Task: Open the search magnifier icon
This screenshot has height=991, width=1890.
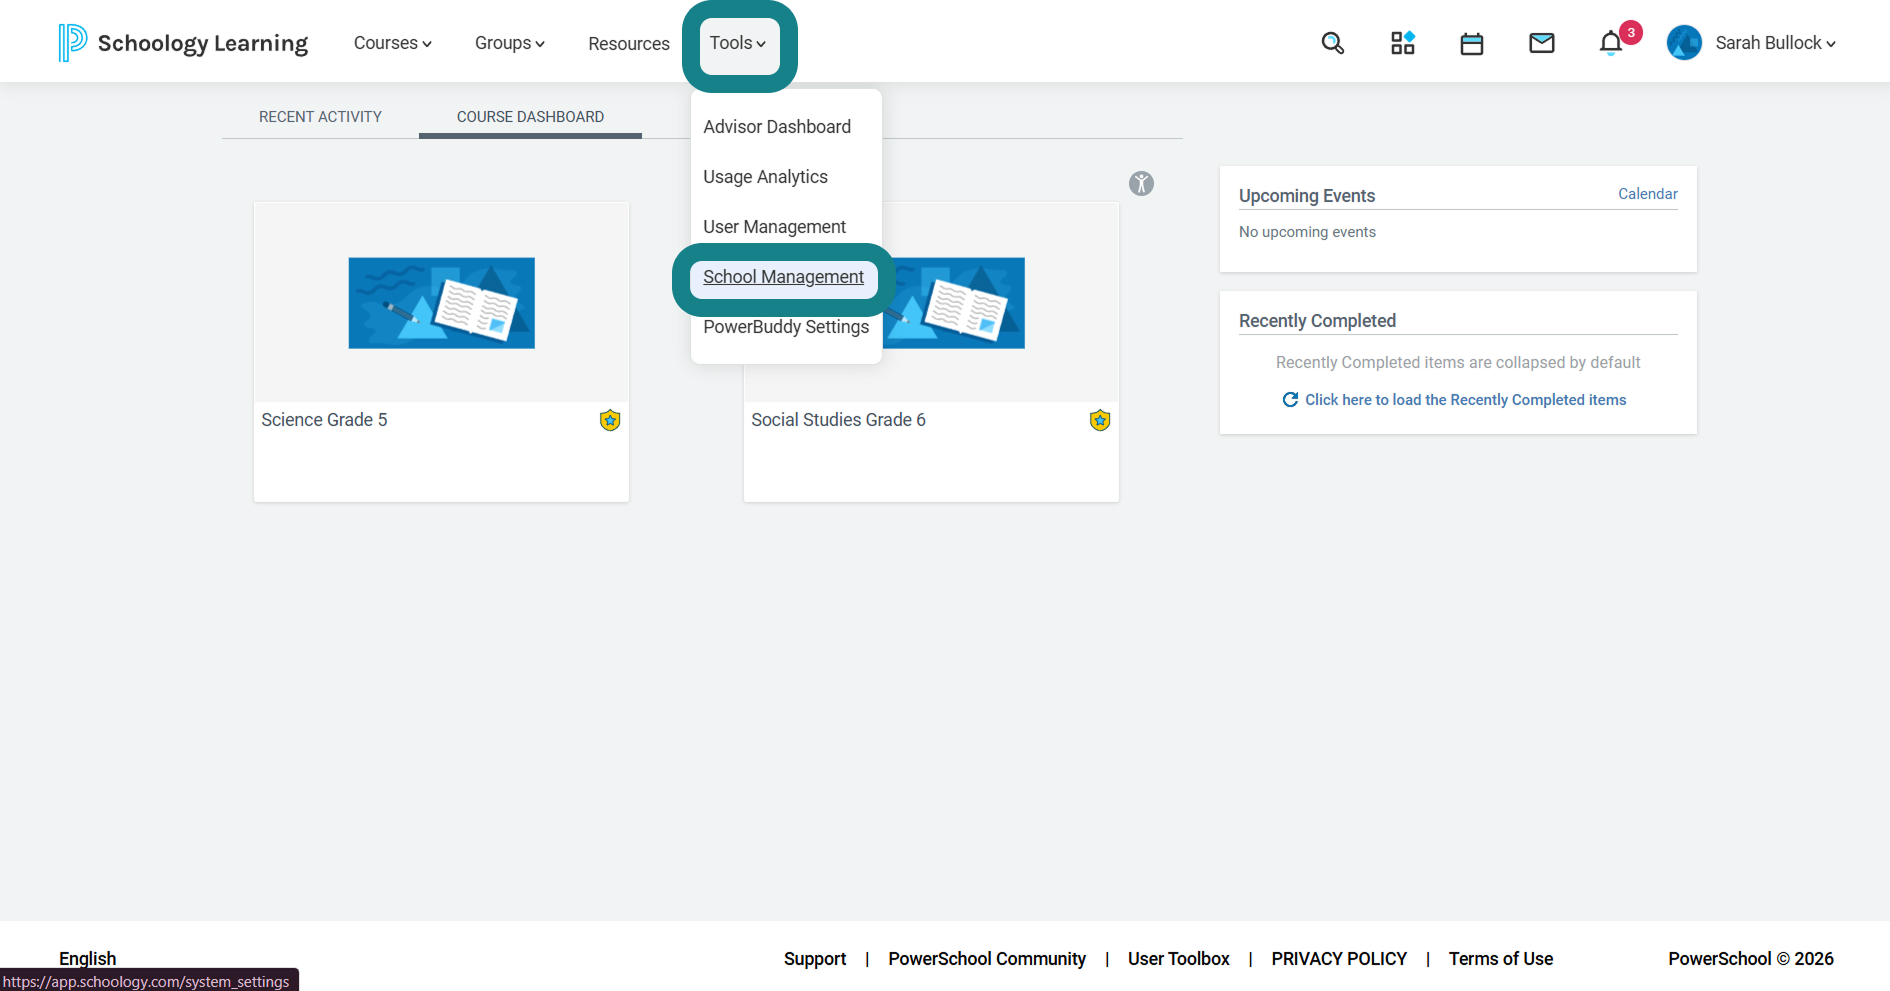Action: [1332, 43]
